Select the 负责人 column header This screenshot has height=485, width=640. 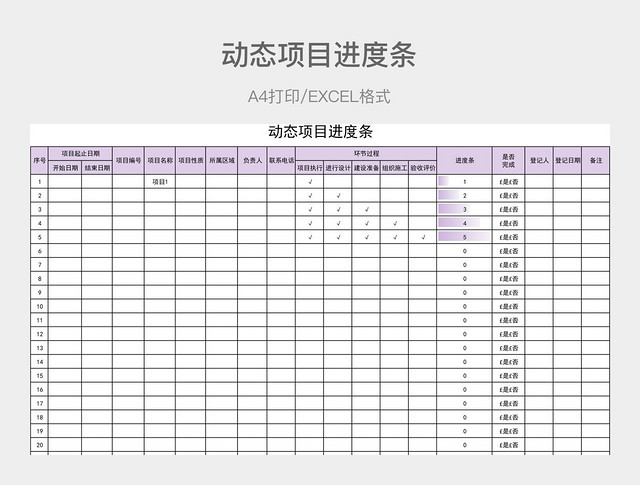pos(252,160)
